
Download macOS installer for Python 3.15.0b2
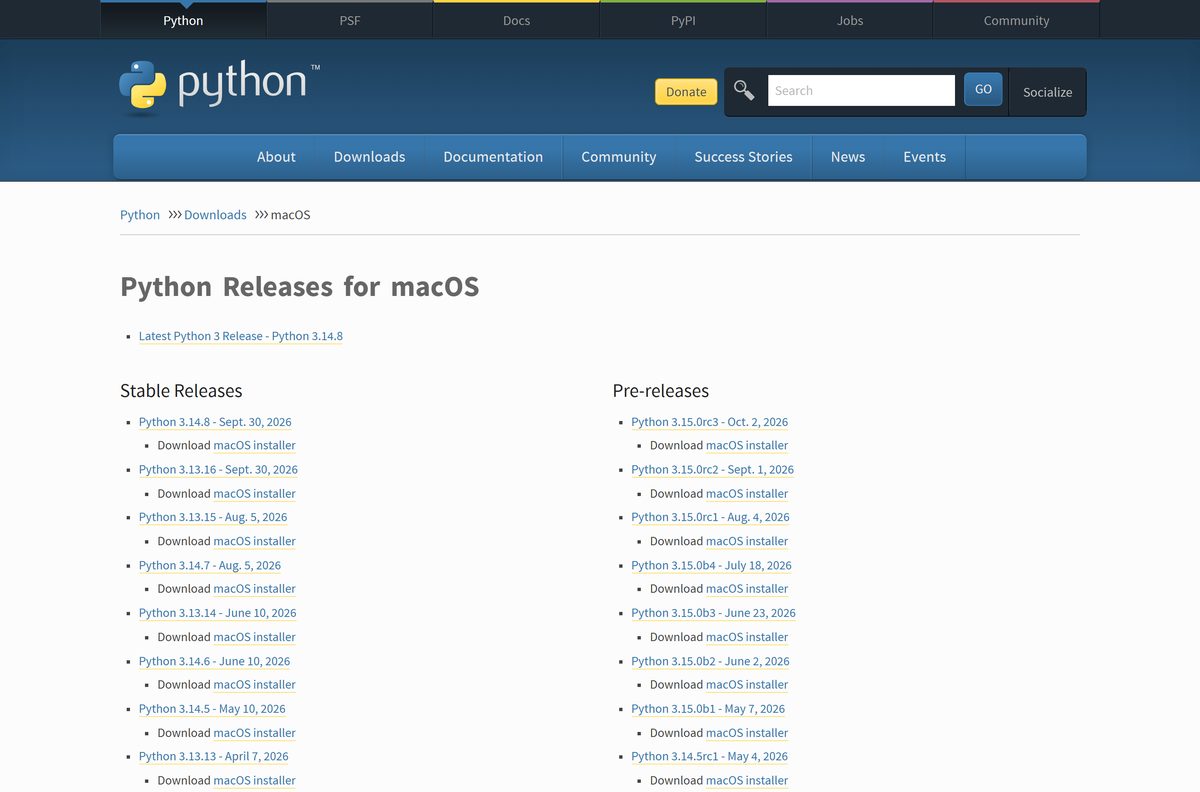747,685
